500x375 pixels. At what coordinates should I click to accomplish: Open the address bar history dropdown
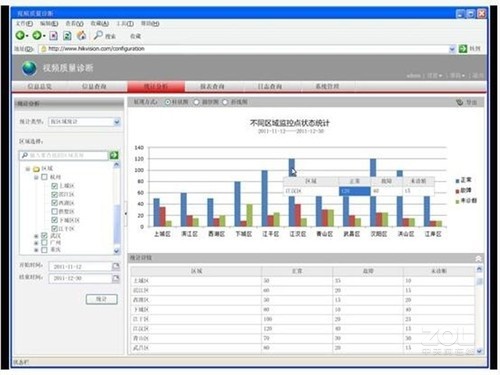pos(452,49)
